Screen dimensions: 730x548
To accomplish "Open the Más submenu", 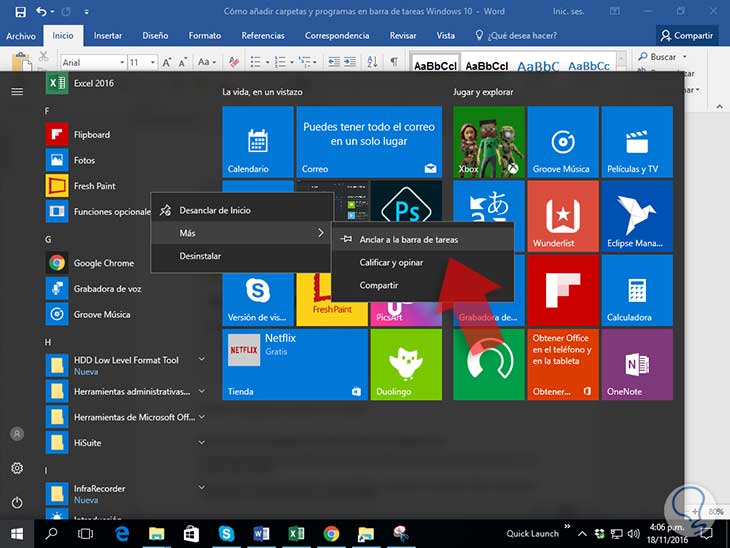I will [x=242, y=233].
